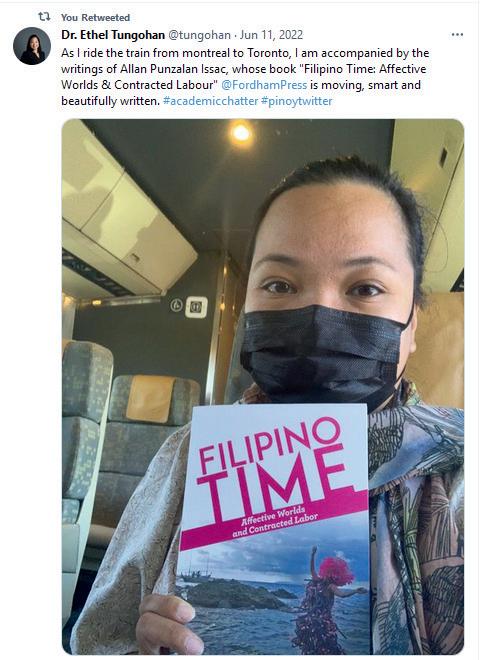Image resolution: width=487 pixels, height=660 pixels.
Task: Click the ceiling light in the photo
Action: [x=241, y=133]
